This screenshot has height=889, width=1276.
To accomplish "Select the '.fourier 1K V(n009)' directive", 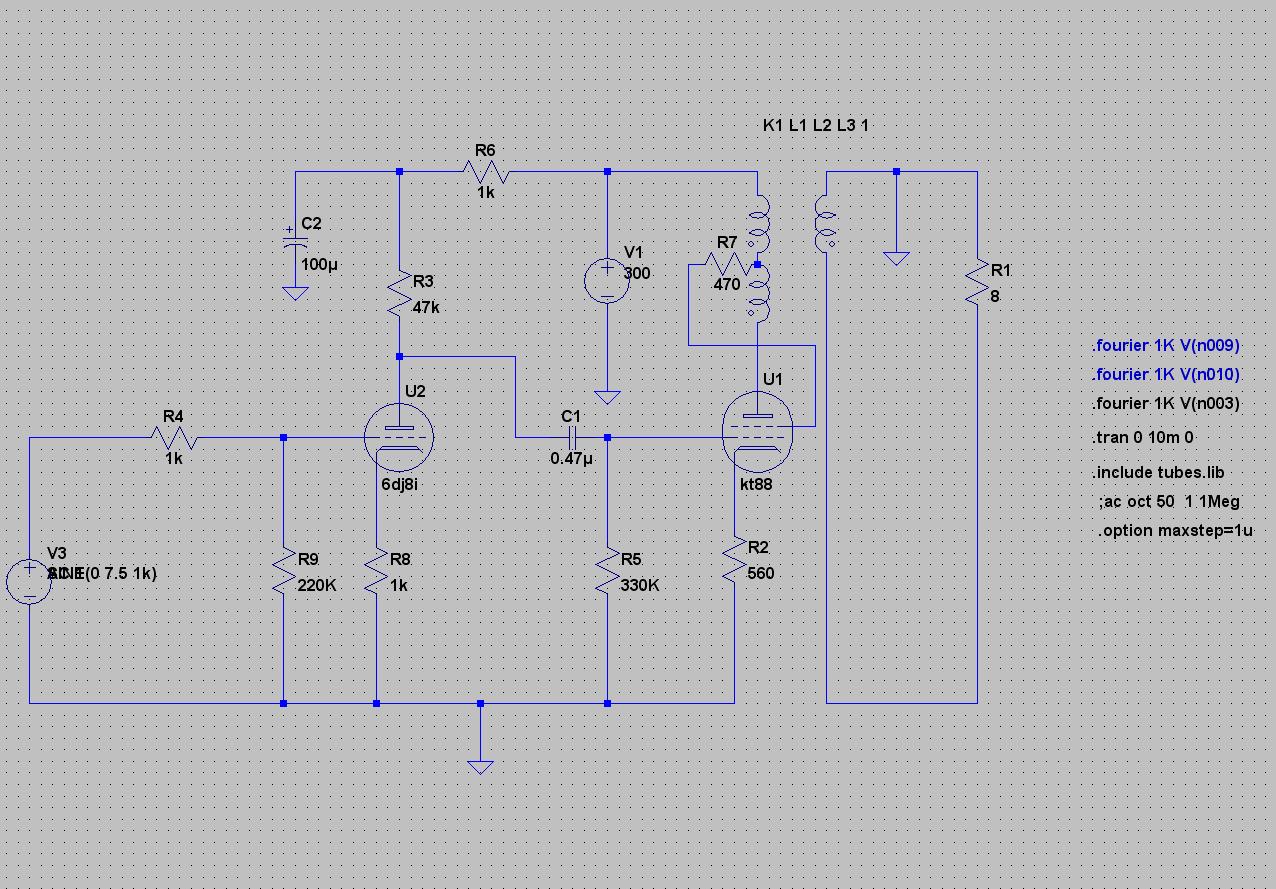I will (1166, 346).
